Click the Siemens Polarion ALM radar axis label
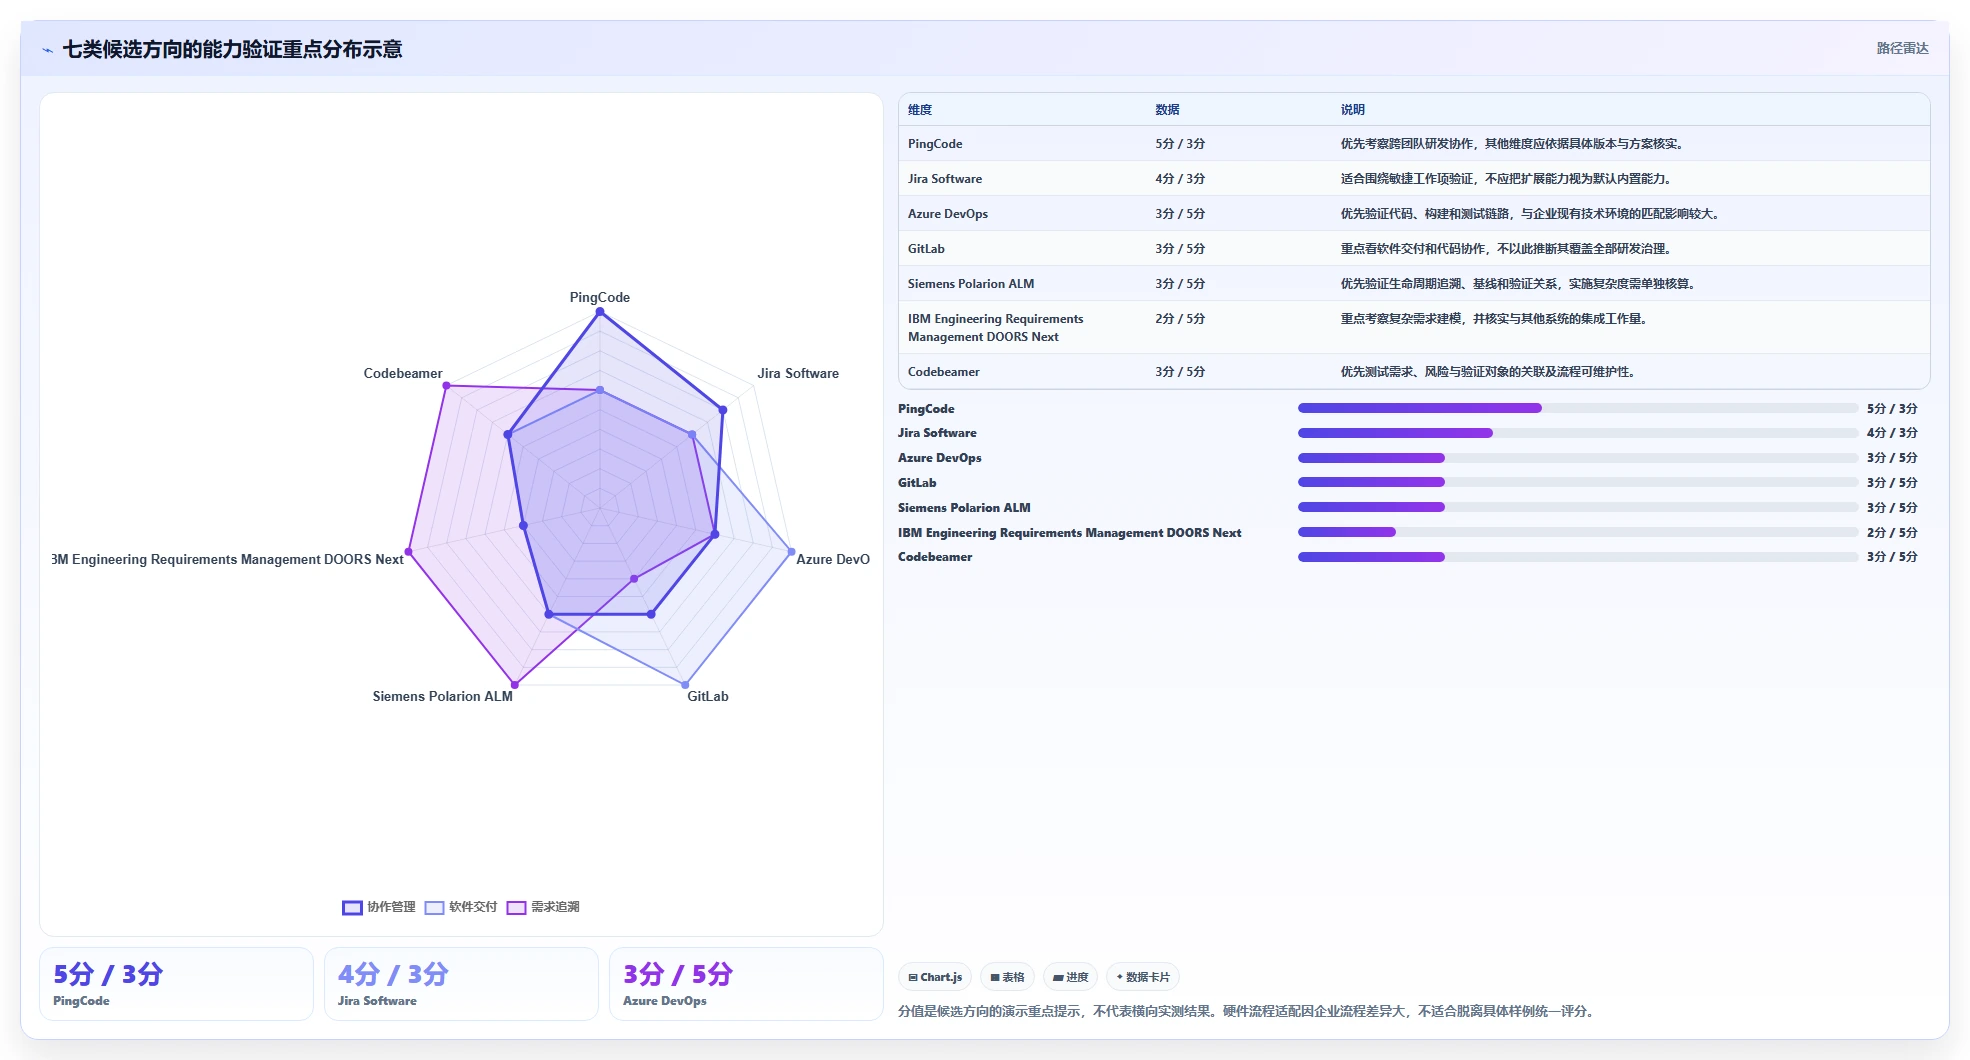1970x1060 pixels. 443,696
